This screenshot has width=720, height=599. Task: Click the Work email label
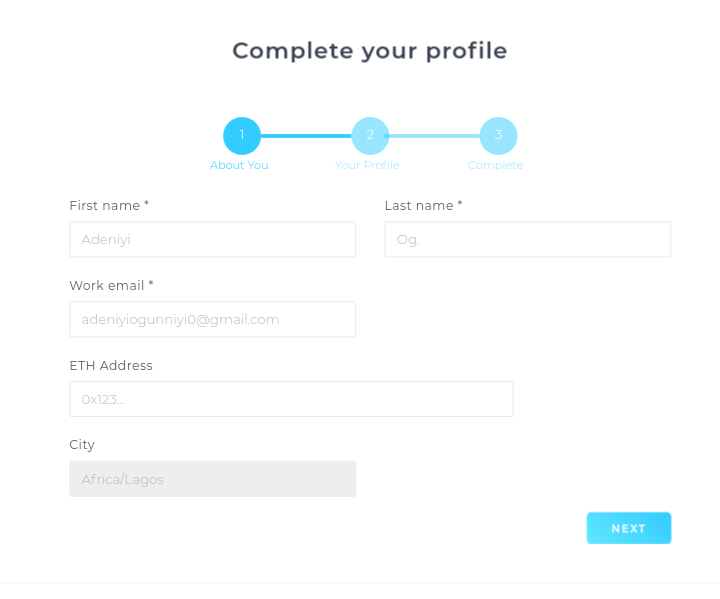tap(111, 285)
